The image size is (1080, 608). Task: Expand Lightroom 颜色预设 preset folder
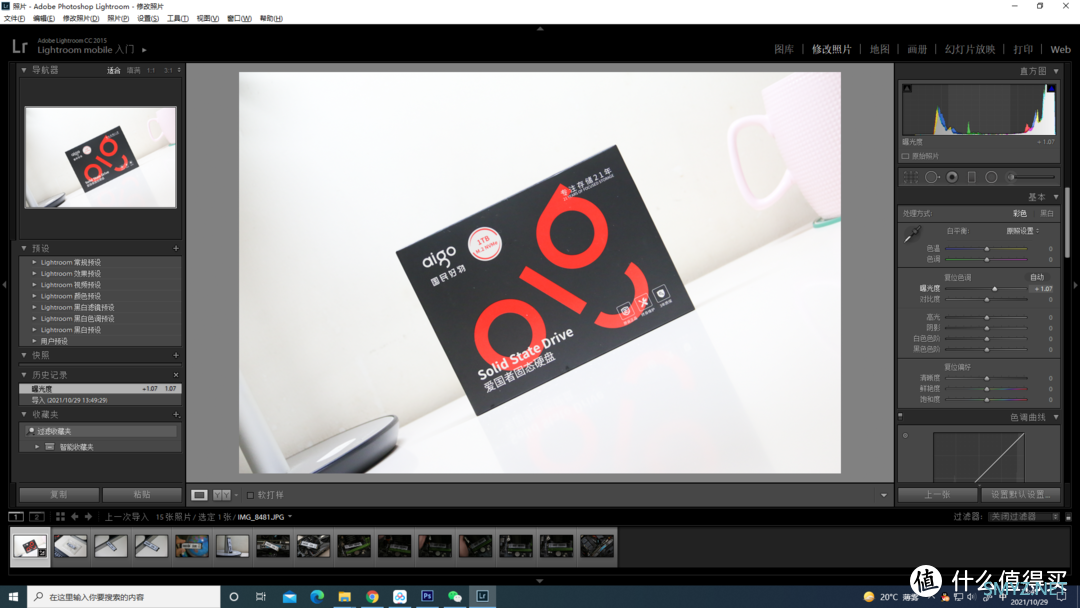(34, 296)
